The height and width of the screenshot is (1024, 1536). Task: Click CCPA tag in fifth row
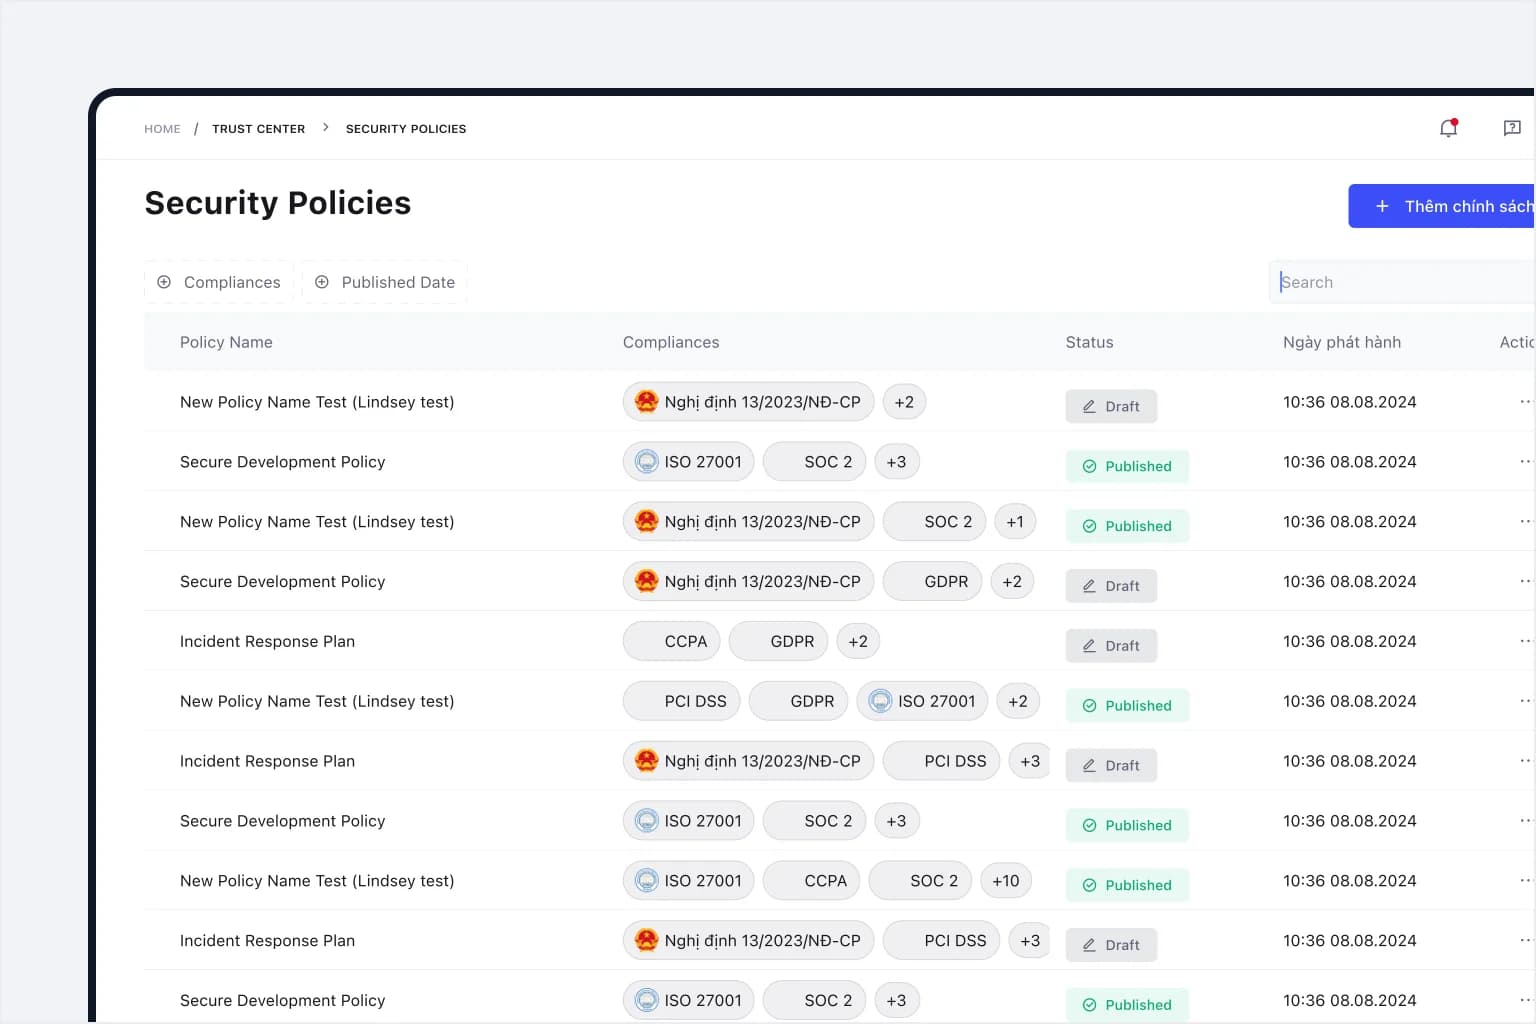(x=672, y=642)
